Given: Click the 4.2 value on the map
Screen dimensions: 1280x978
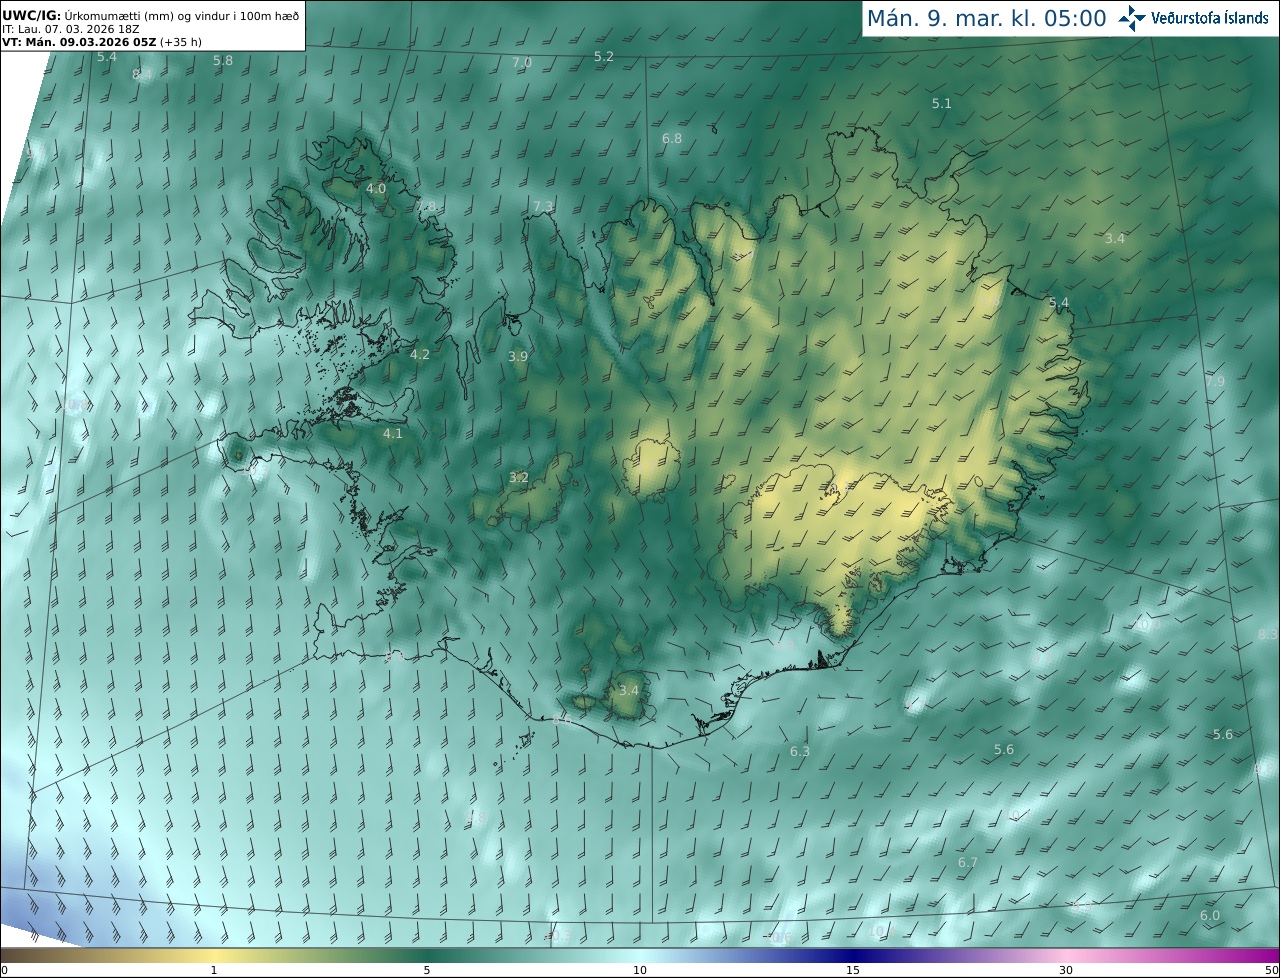Looking at the screenshot, I should (x=420, y=354).
